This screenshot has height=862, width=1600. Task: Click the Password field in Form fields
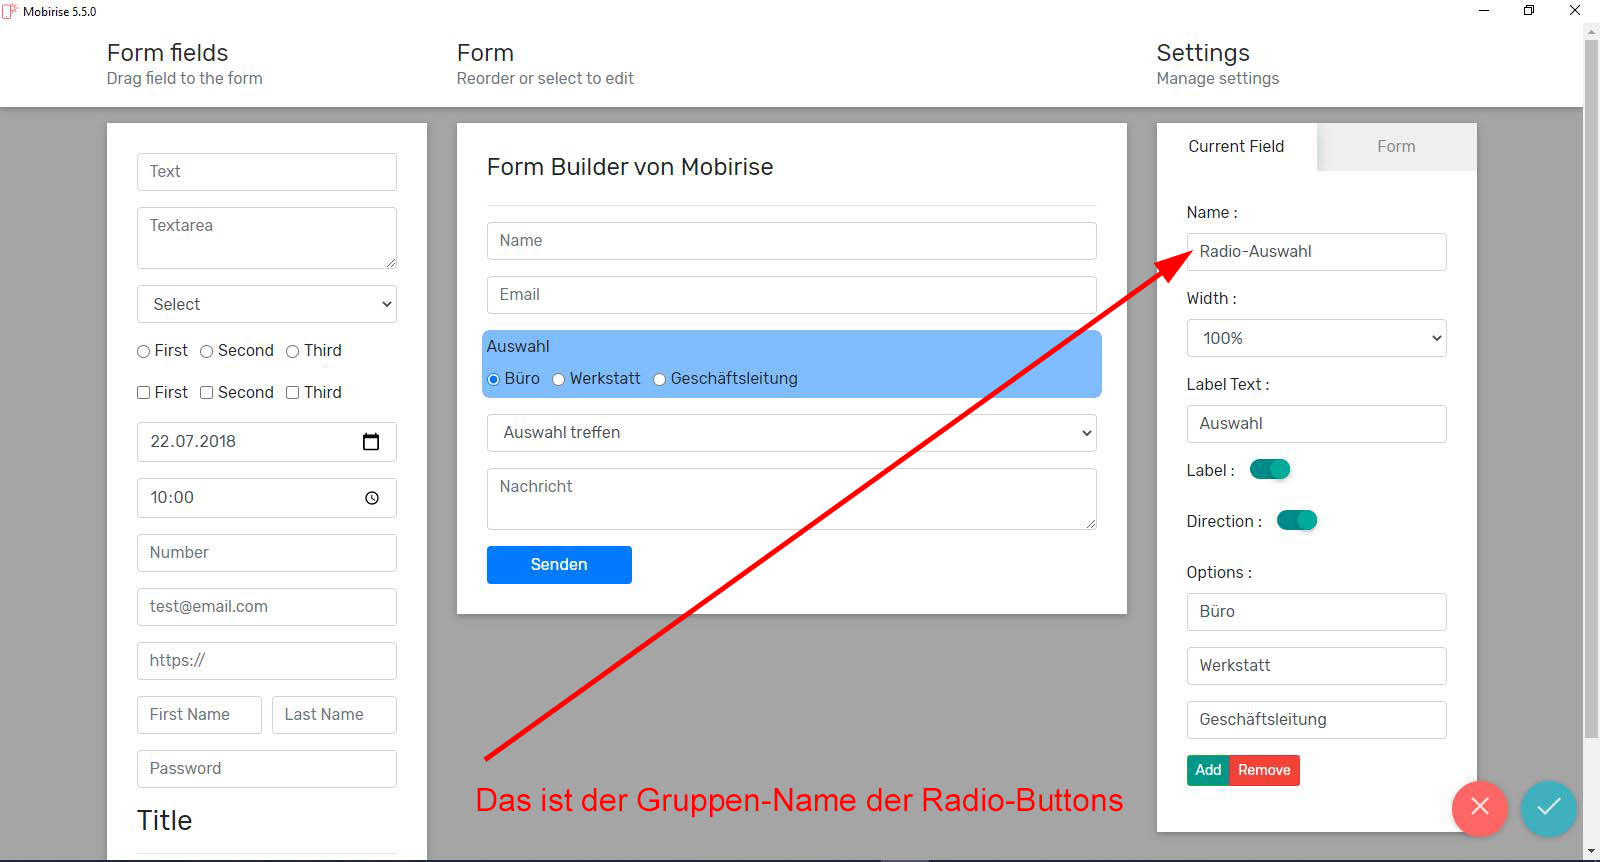tap(267, 769)
